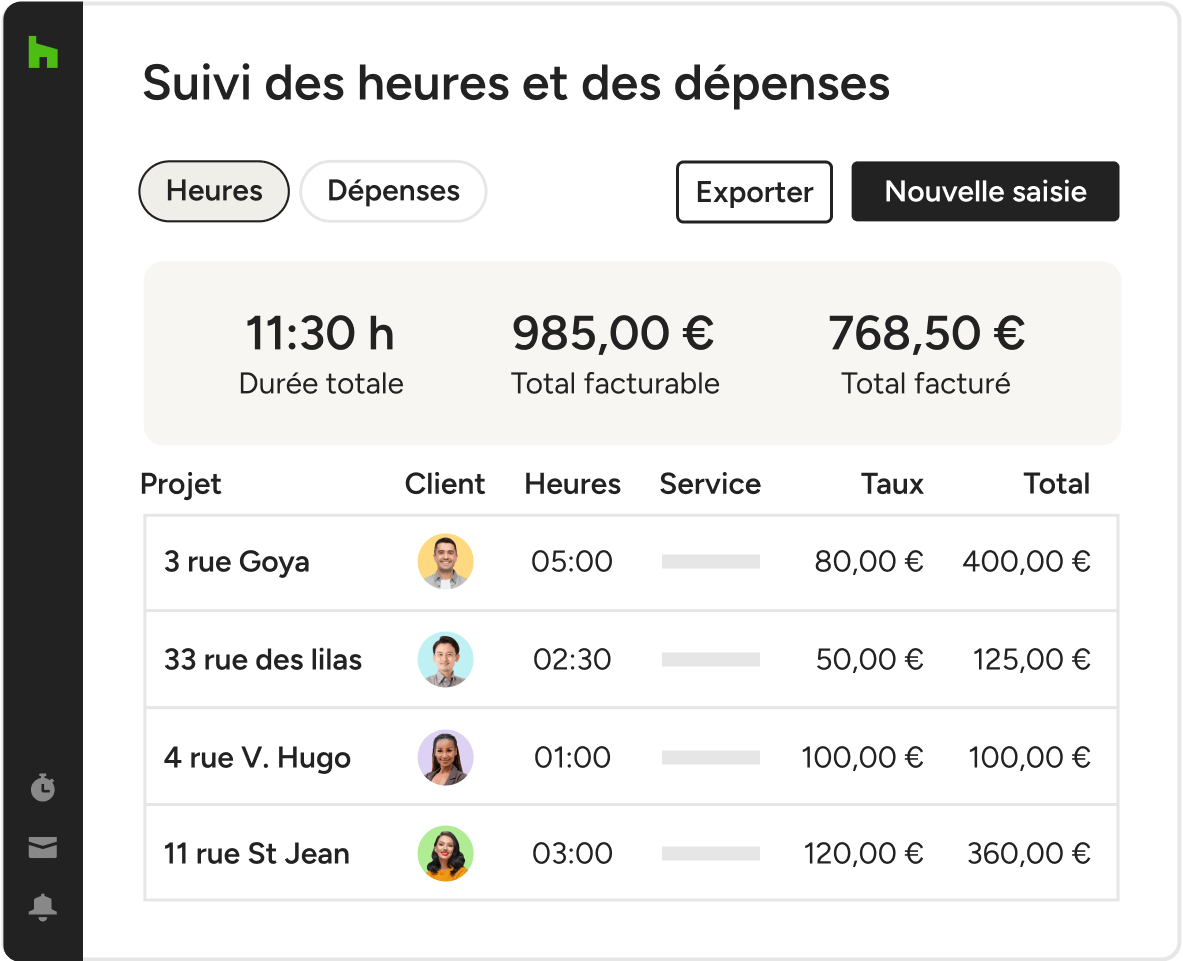1183x961 pixels.
Task: Click the Nouvelle saisie button
Action: pyautogui.click(x=985, y=191)
